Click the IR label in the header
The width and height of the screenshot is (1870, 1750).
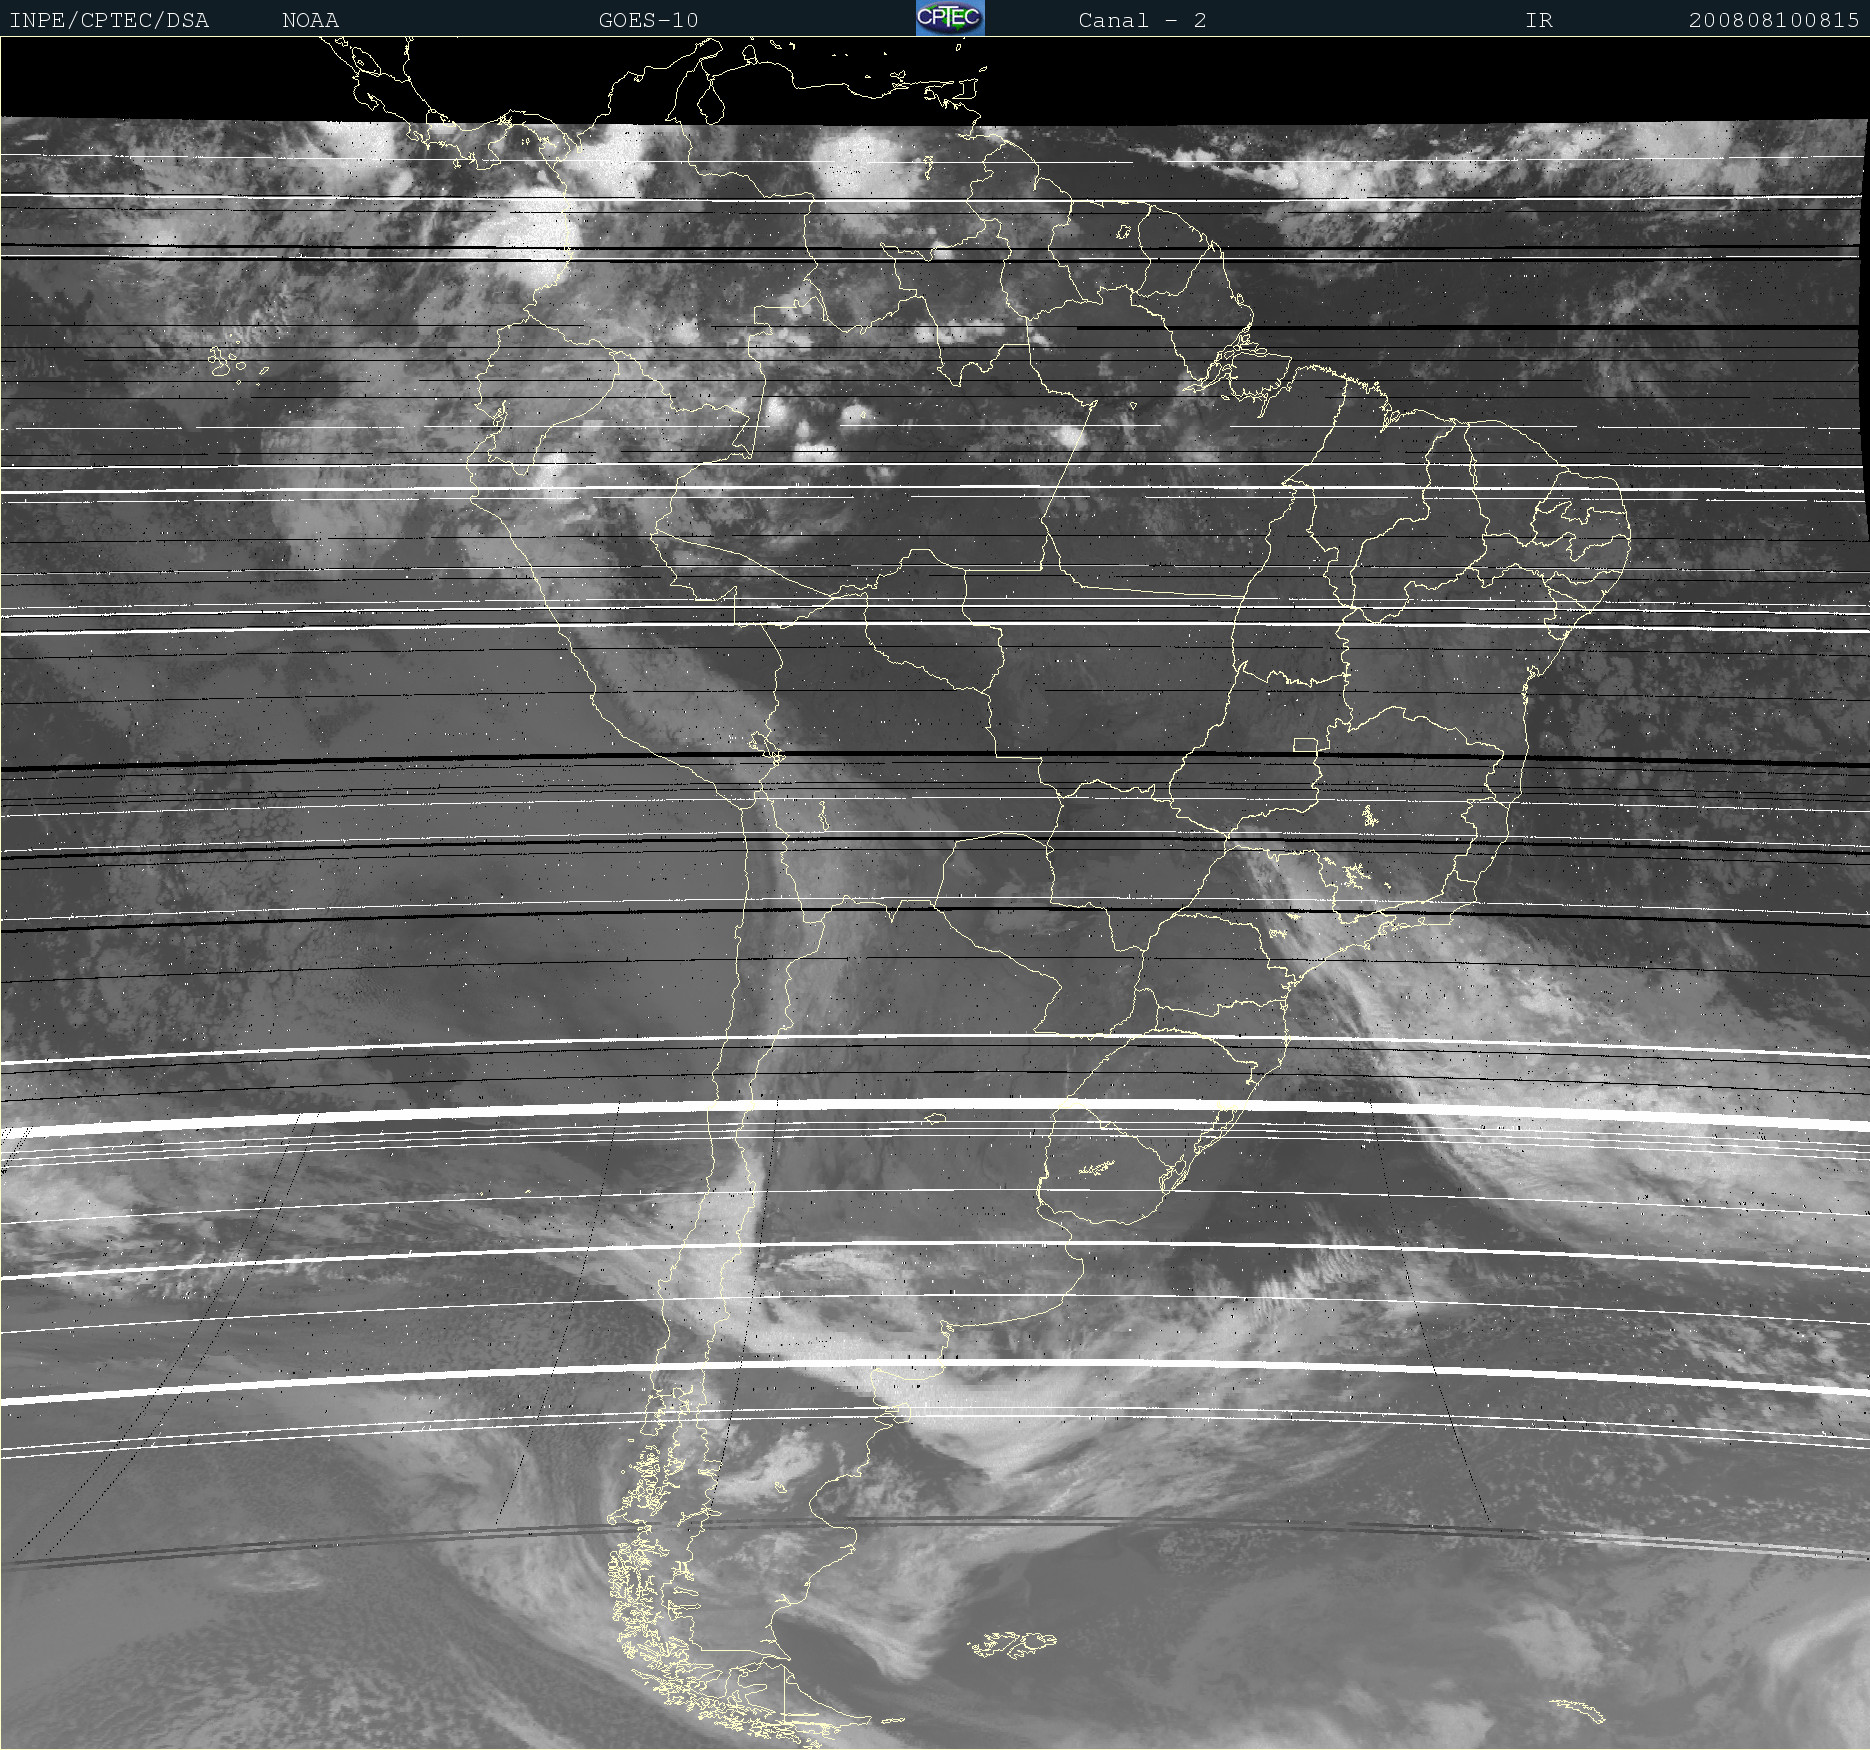pos(1539,20)
